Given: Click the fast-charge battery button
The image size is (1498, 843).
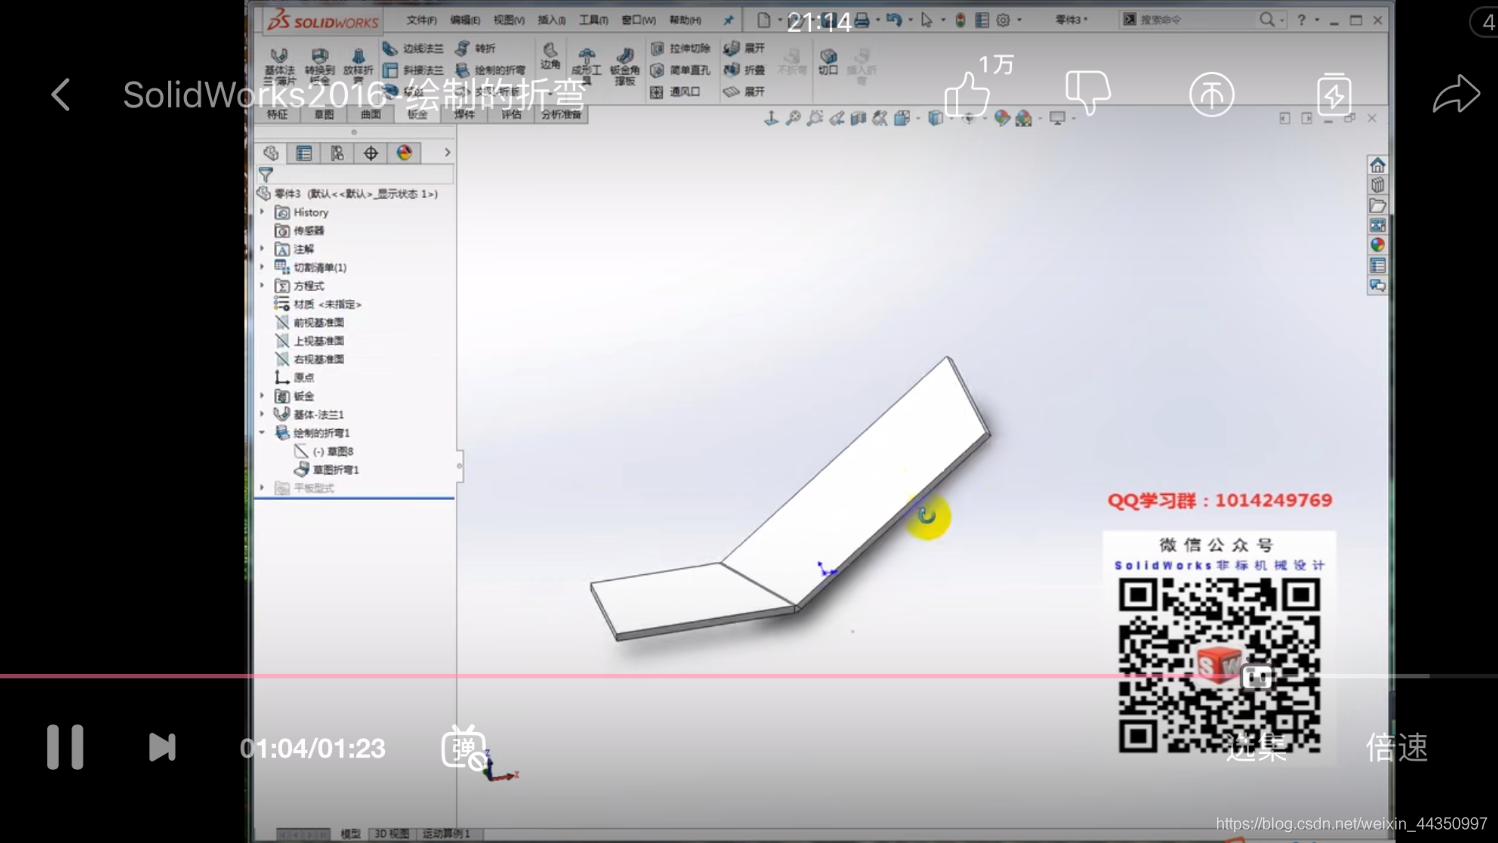Looking at the screenshot, I should pyautogui.click(x=1333, y=95).
